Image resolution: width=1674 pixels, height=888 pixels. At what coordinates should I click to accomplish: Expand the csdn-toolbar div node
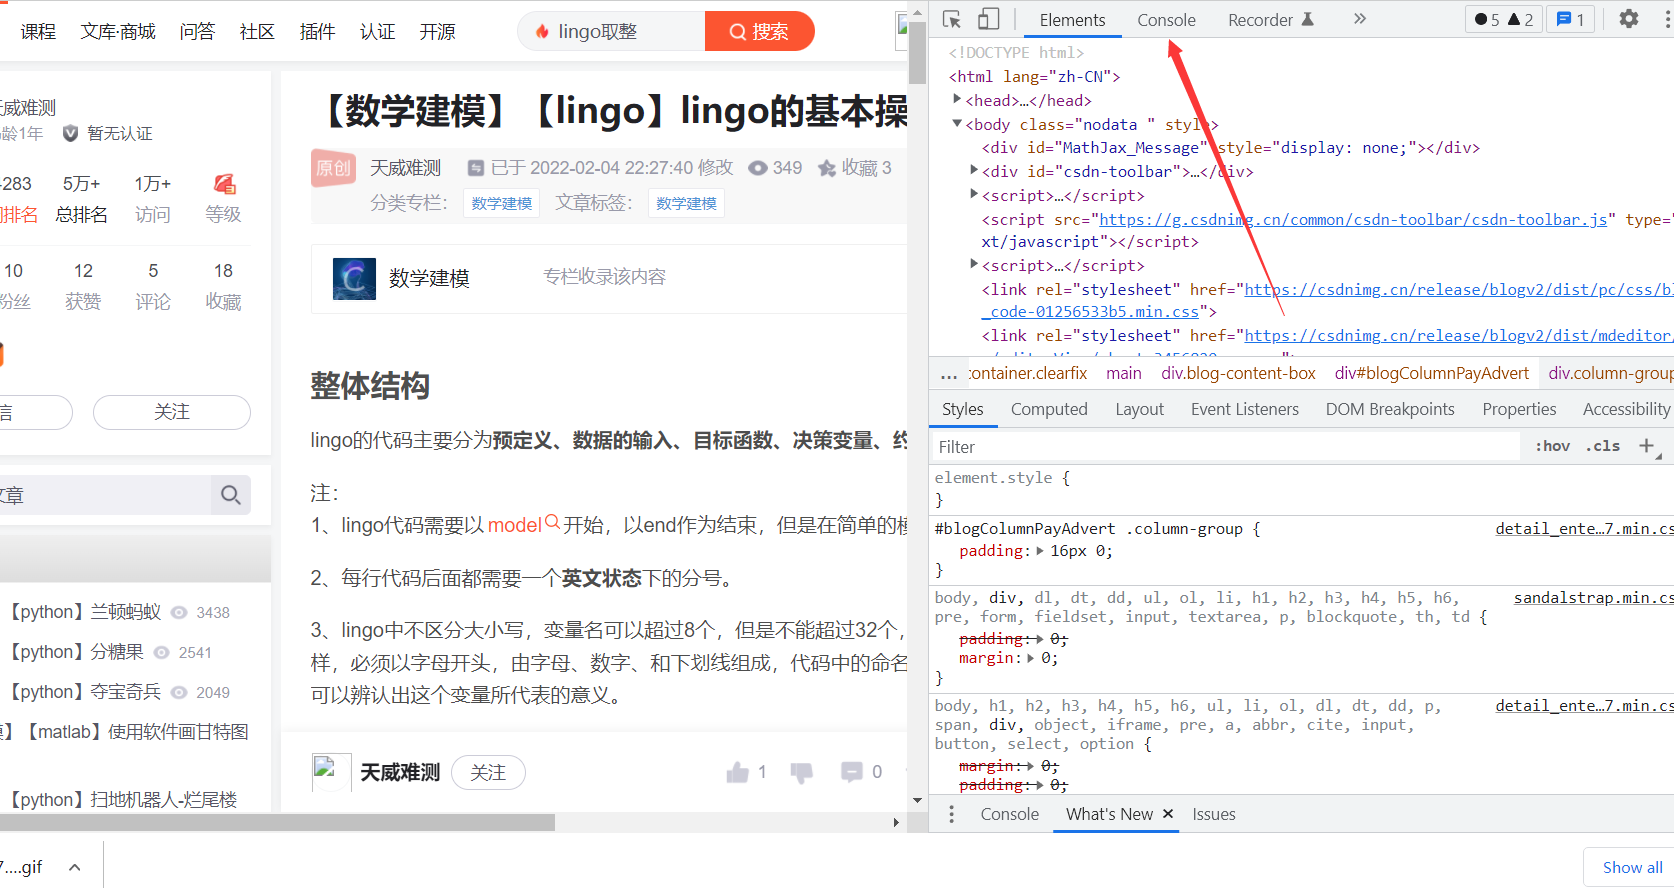click(x=974, y=170)
